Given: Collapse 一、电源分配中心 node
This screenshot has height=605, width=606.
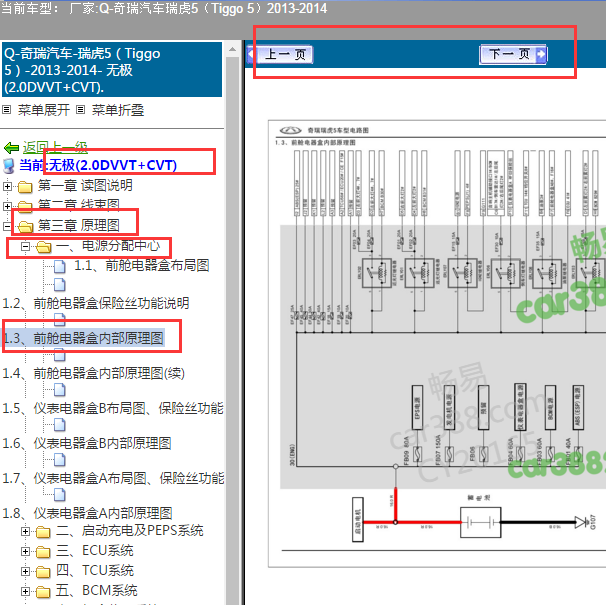Looking at the screenshot, I should pyautogui.click(x=26, y=246).
